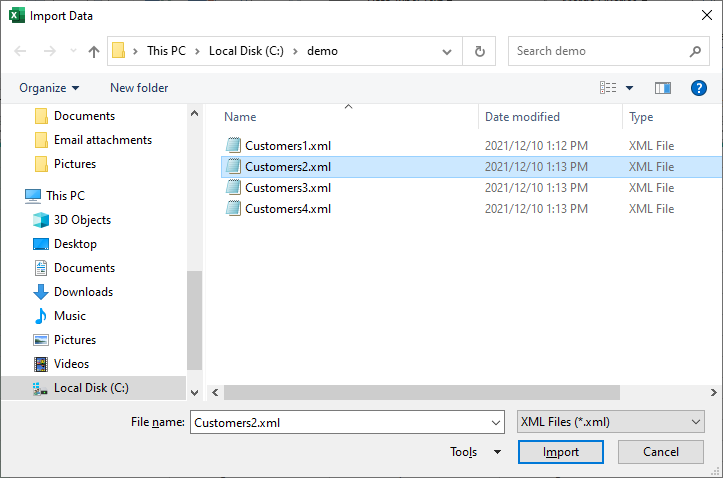Select the 3D Objects folder
The width and height of the screenshot is (723, 478).
(x=82, y=220)
